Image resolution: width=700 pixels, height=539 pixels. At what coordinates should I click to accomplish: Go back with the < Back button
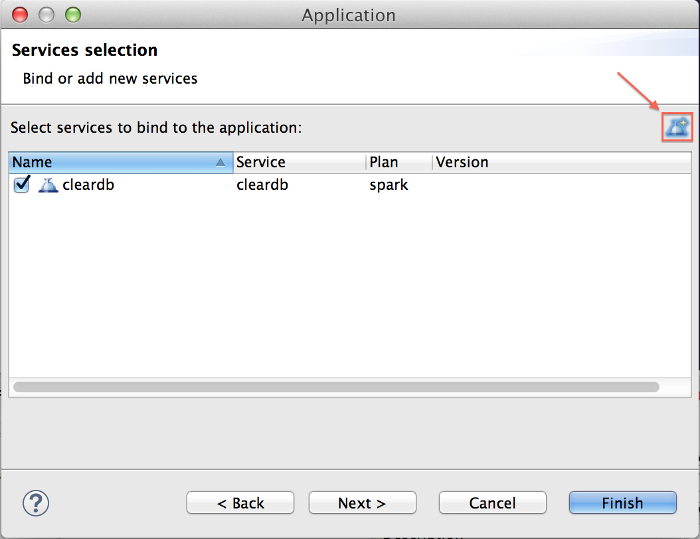coord(240,503)
